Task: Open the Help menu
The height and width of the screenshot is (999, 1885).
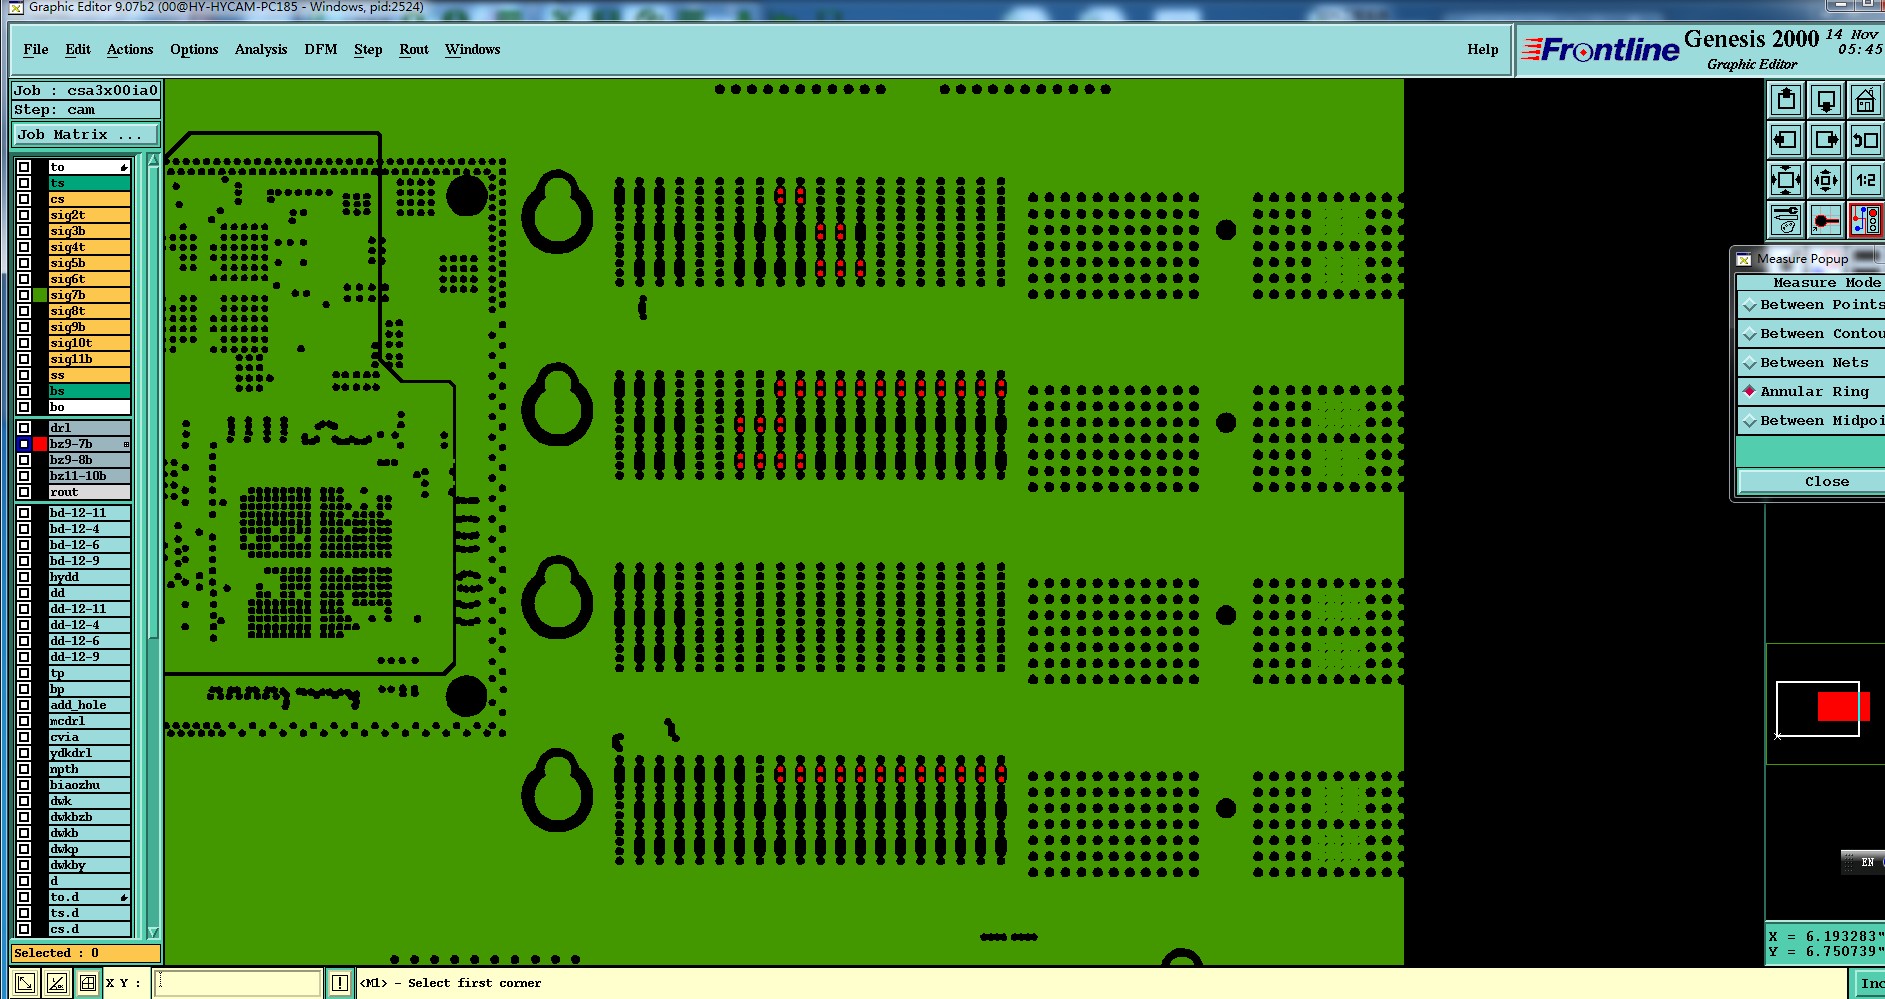Action: [x=1483, y=49]
